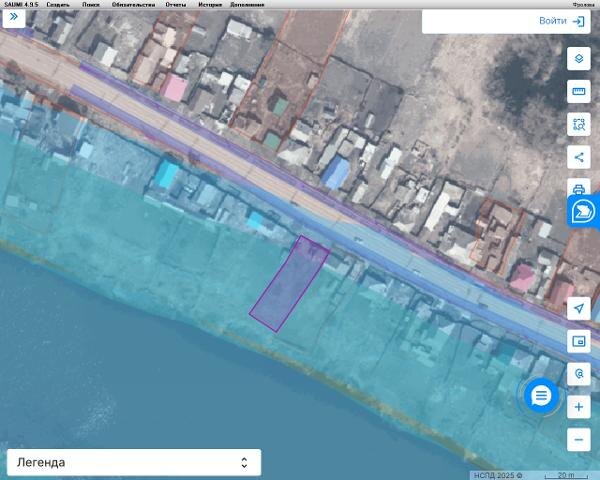Open the round blue chat menu button

coord(541,396)
